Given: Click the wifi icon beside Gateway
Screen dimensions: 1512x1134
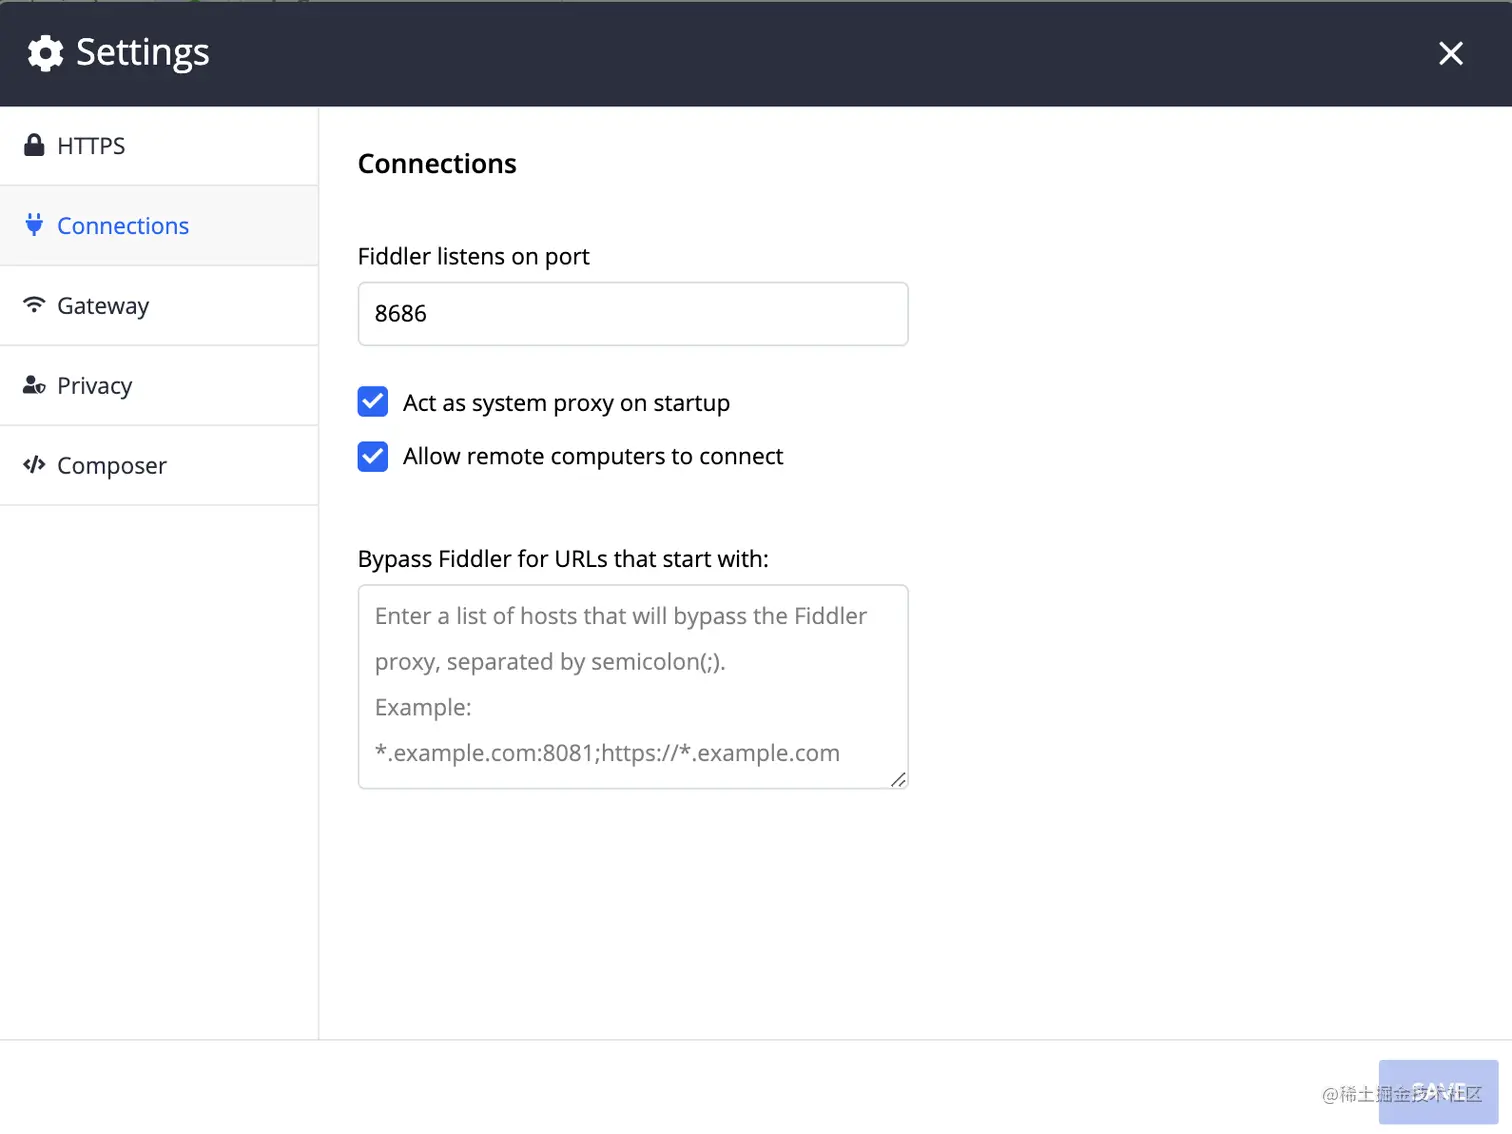Looking at the screenshot, I should [x=34, y=304].
